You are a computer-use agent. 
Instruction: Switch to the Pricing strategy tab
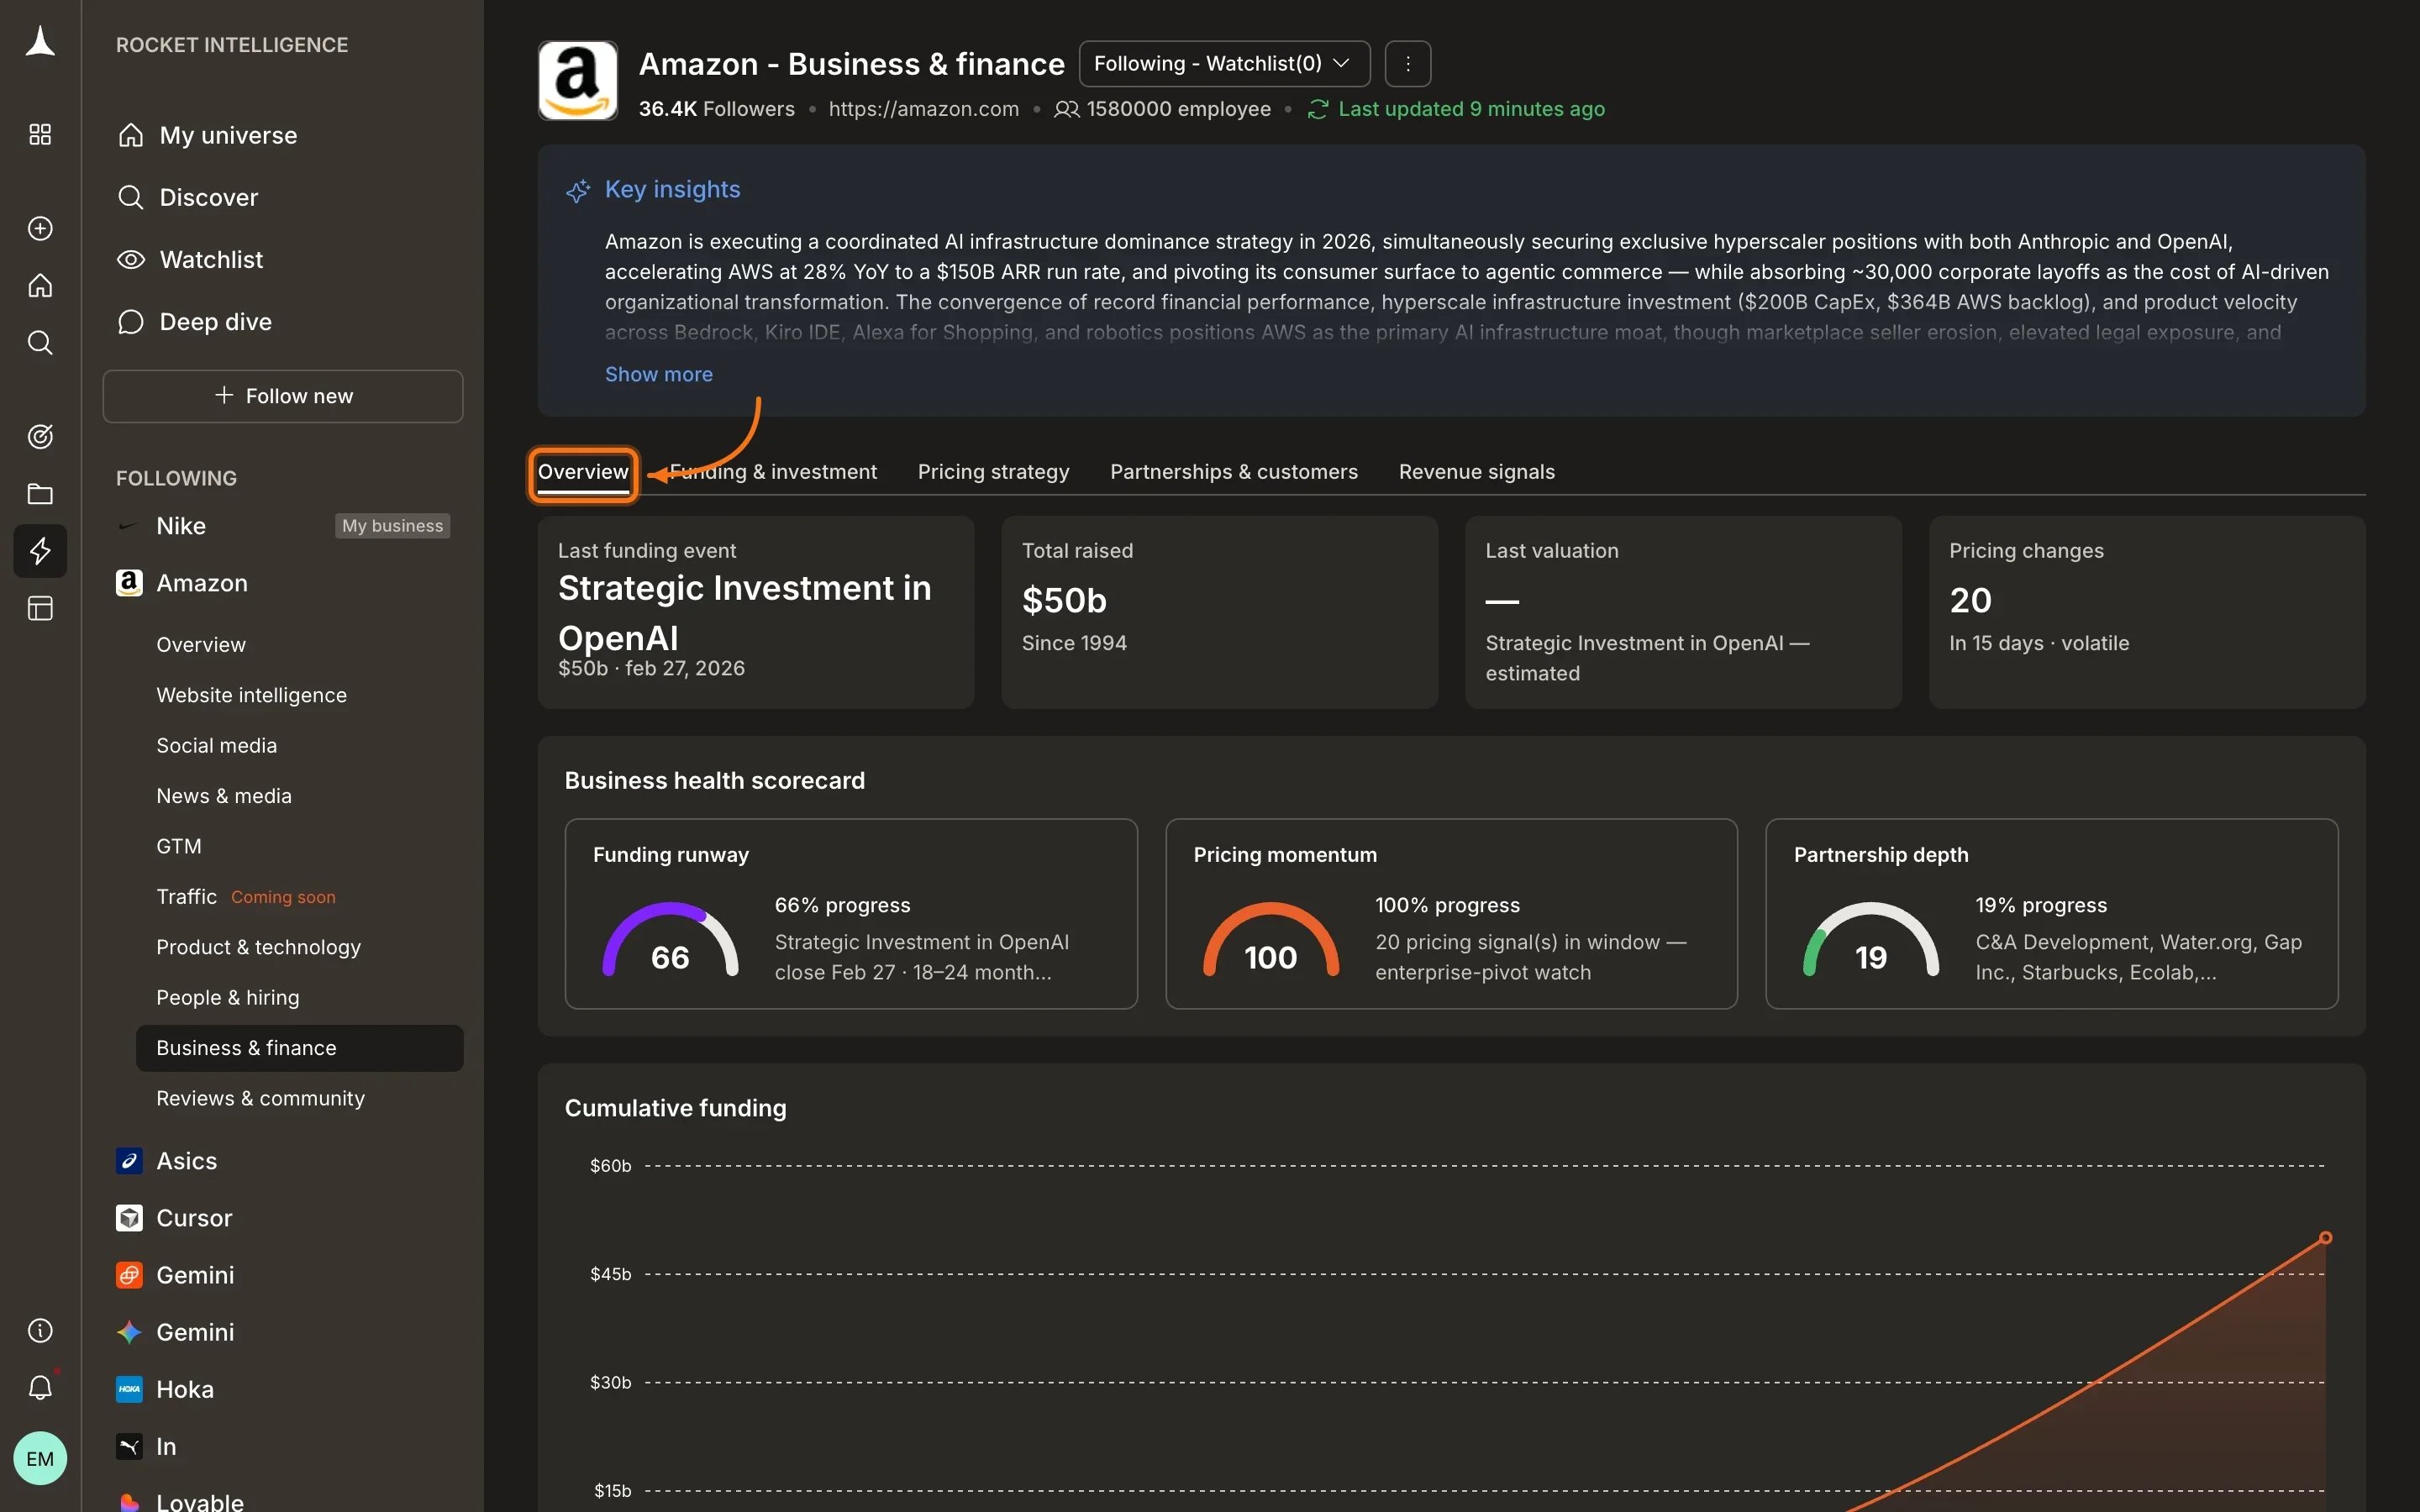pos(993,472)
